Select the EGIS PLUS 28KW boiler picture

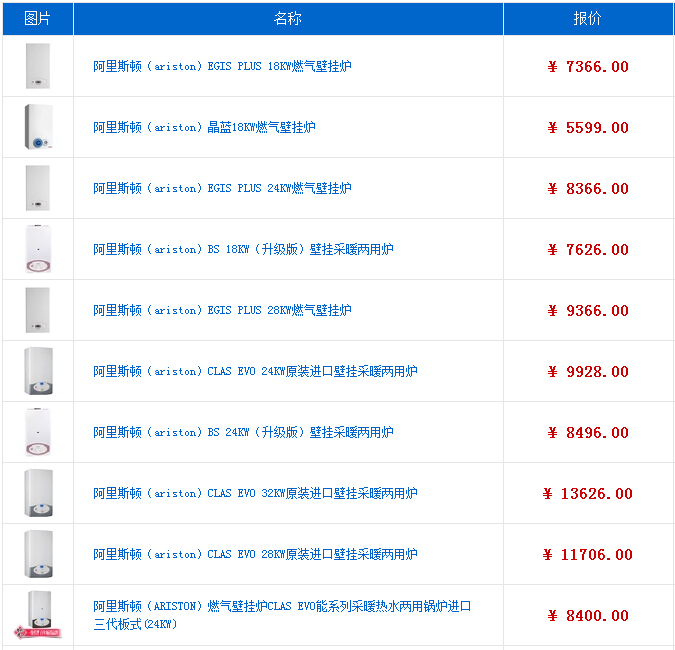click(x=38, y=311)
